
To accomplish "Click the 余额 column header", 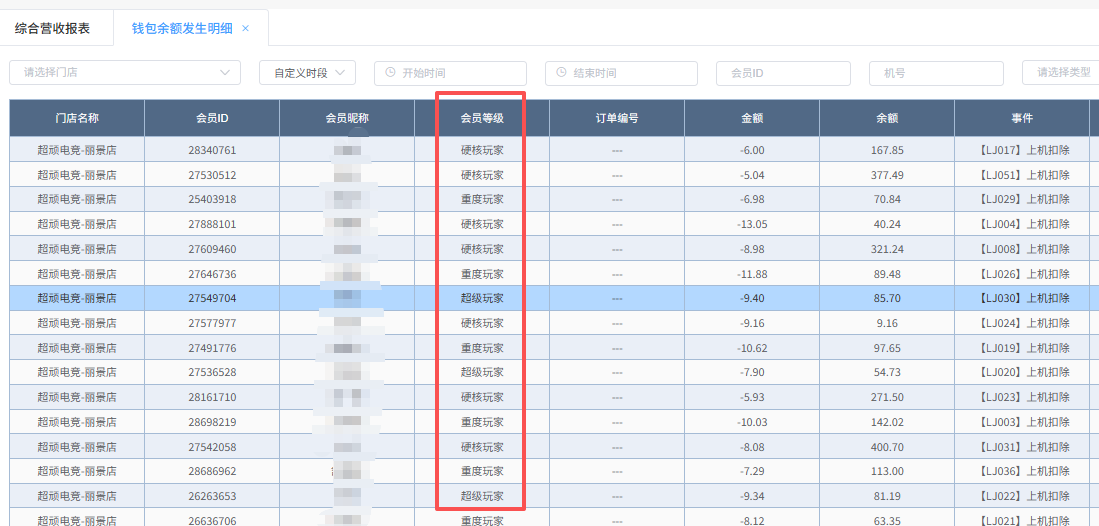I will tap(887, 118).
